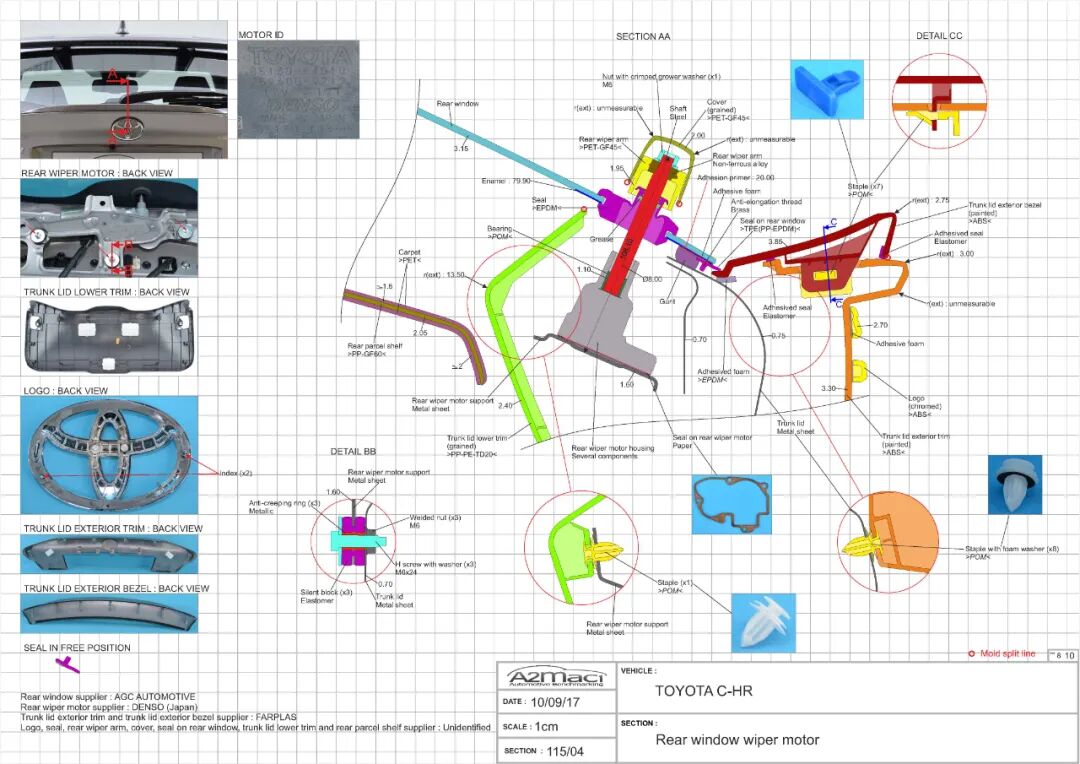Click the 'Adhesion primer : 20.00' label
The width and height of the screenshot is (1080, 764).
tap(736, 178)
